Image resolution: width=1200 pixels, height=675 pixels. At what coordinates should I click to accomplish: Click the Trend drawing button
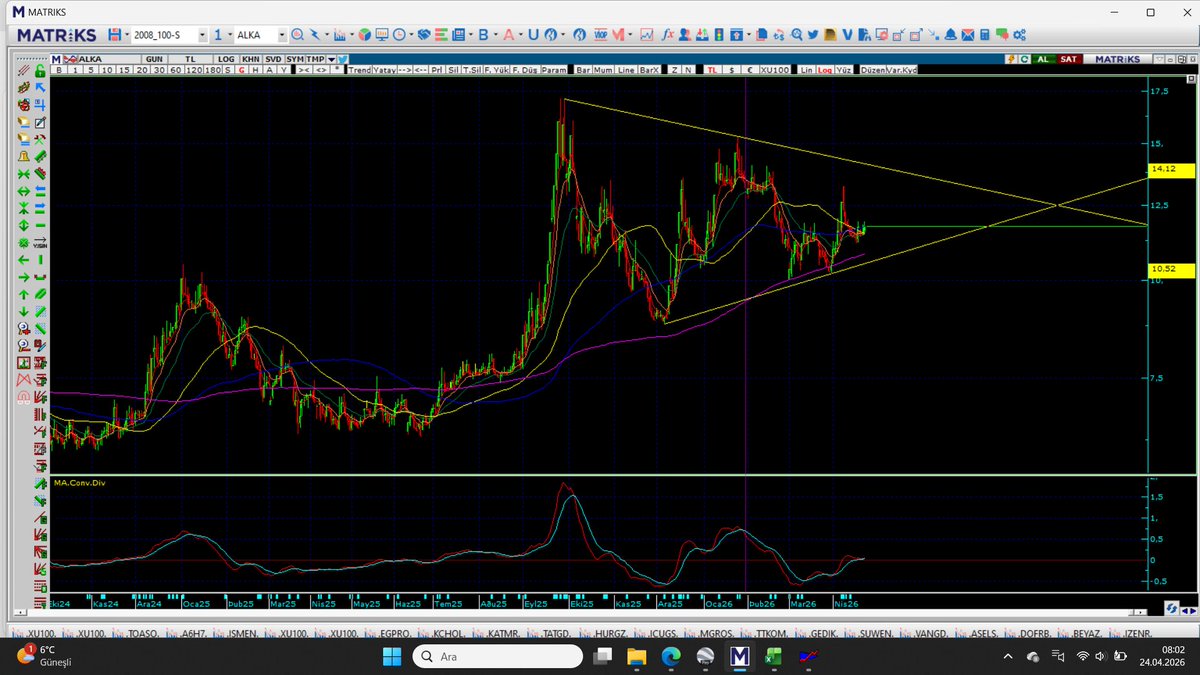pyautogui.click(x=359, y=70)
